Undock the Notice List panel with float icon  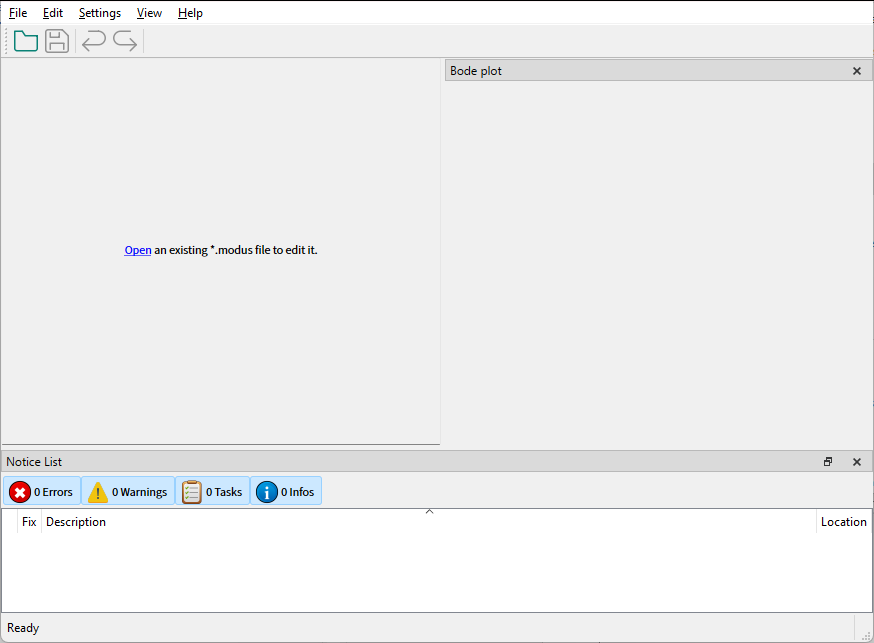coord(828,462)
